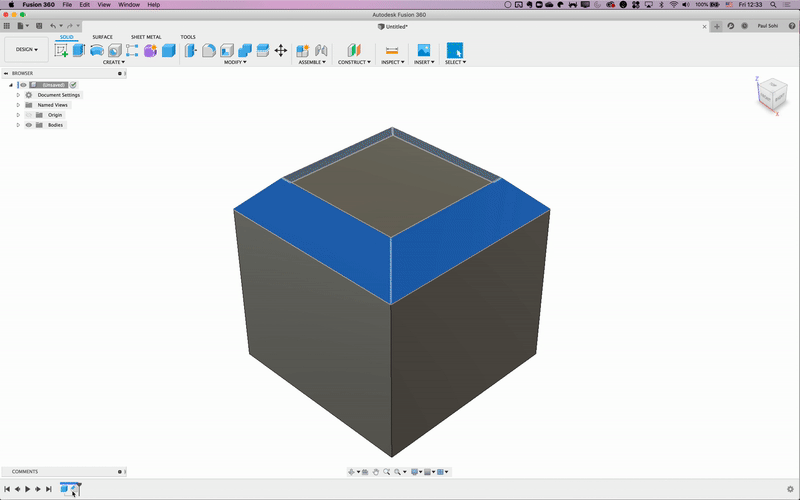The height and width of the screenshot is (500, 800).
Task: Choose the Fillet tool in the Modify group
Action: click(209, 50)
